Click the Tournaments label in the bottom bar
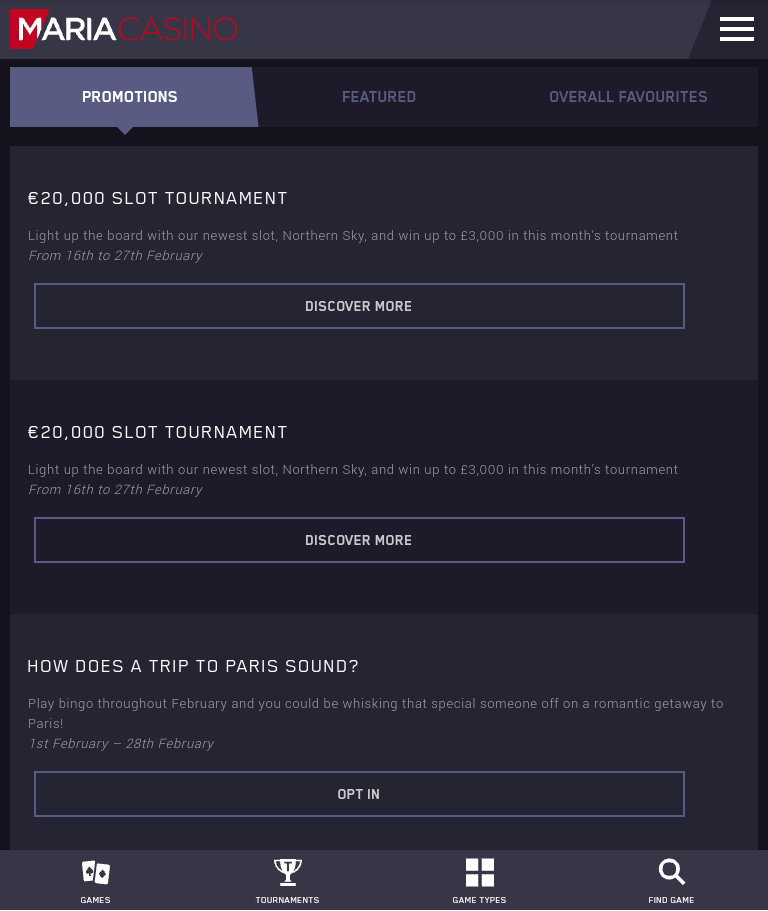This screenshot has height=911, width=768. [x=288, y=900]
